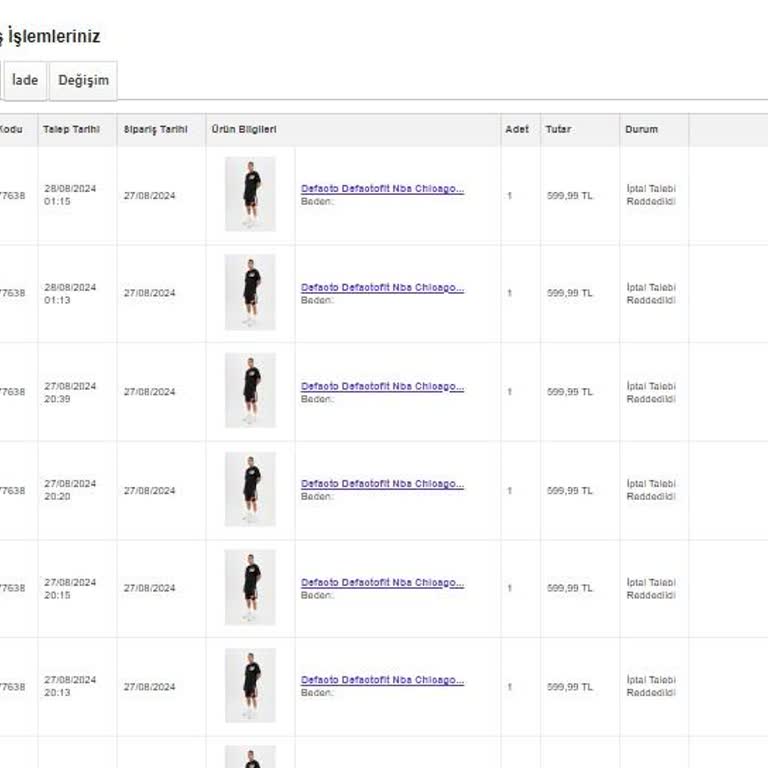The width and height of the screenshot is (768, 768).
Task: Click product thumbnail in the 28/08/2024 01:13 row
Action: point(250,292)
